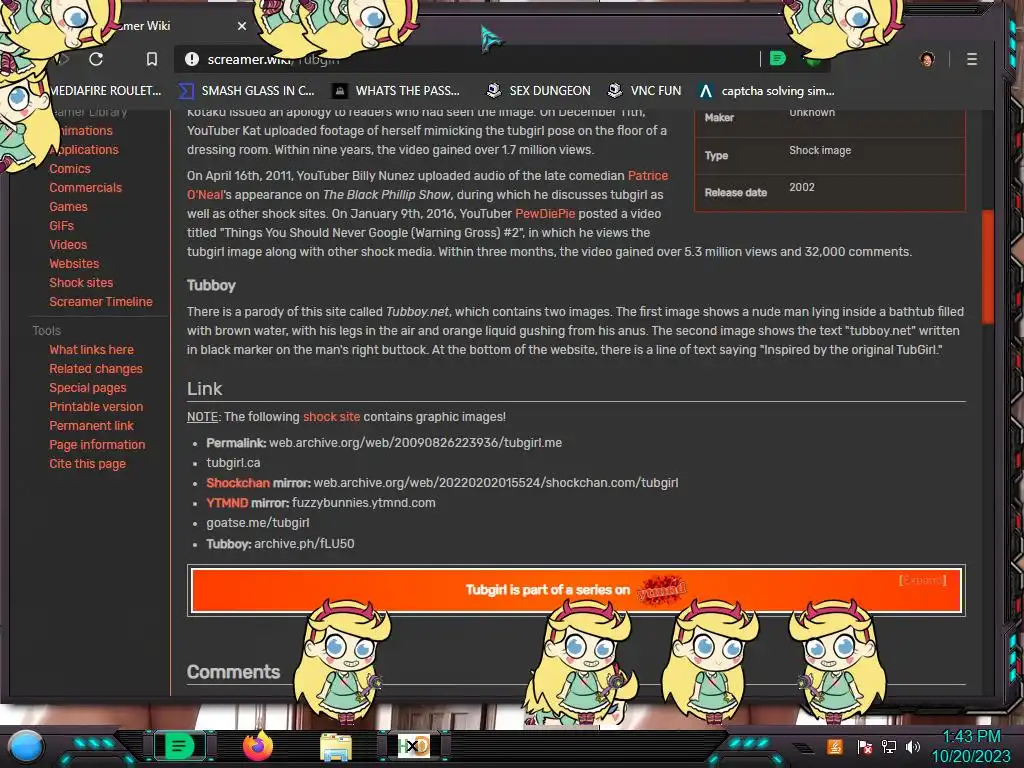Screen dimensions: 1024x768
Task: Open Special pages tool
Action: pos(88,387)
